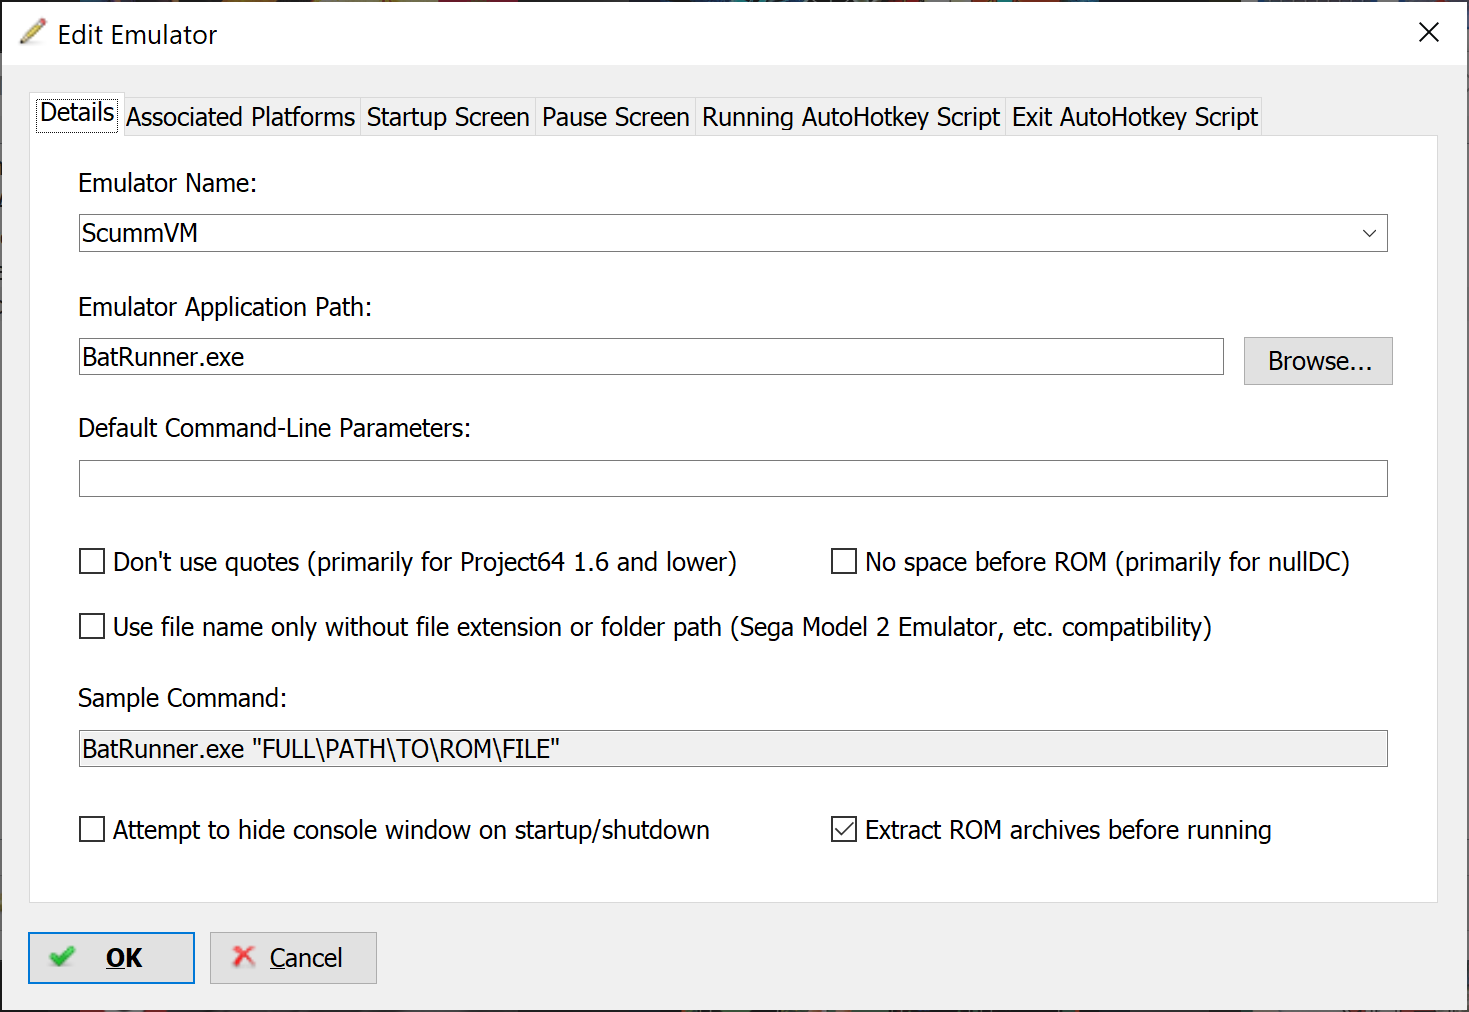Close the Edit Emulator dialog
The image size is (1469, 1012).
1429,32
